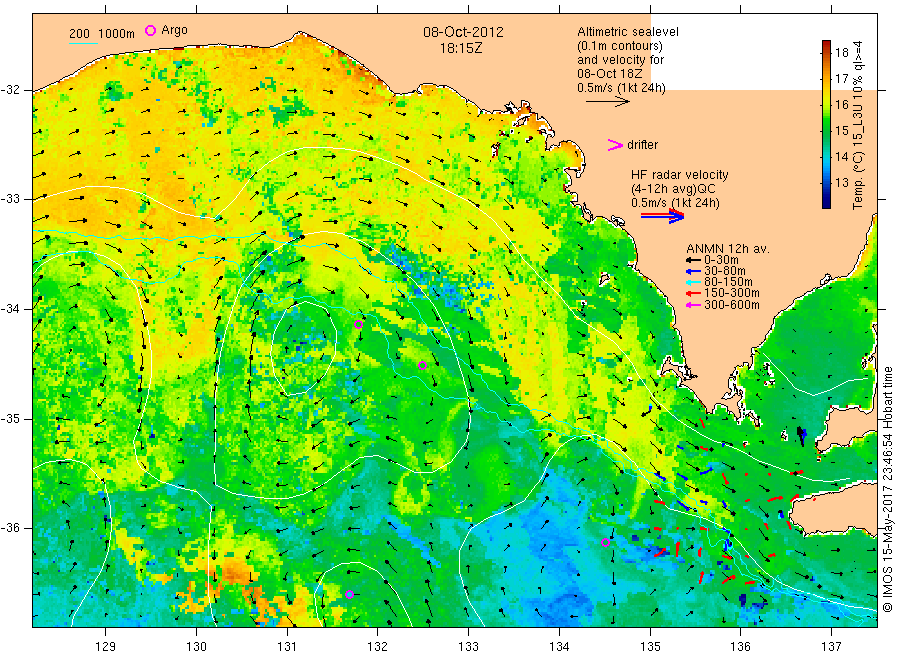The height and width of the screenshot is (660, 900).
Task: Select the black 0-30m arrow marker
Action: tap(693, 260)
